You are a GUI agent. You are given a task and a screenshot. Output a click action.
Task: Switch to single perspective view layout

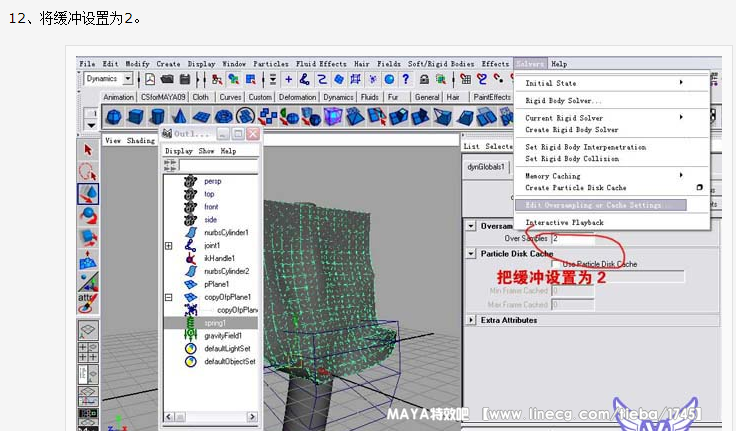click(88, 331)
